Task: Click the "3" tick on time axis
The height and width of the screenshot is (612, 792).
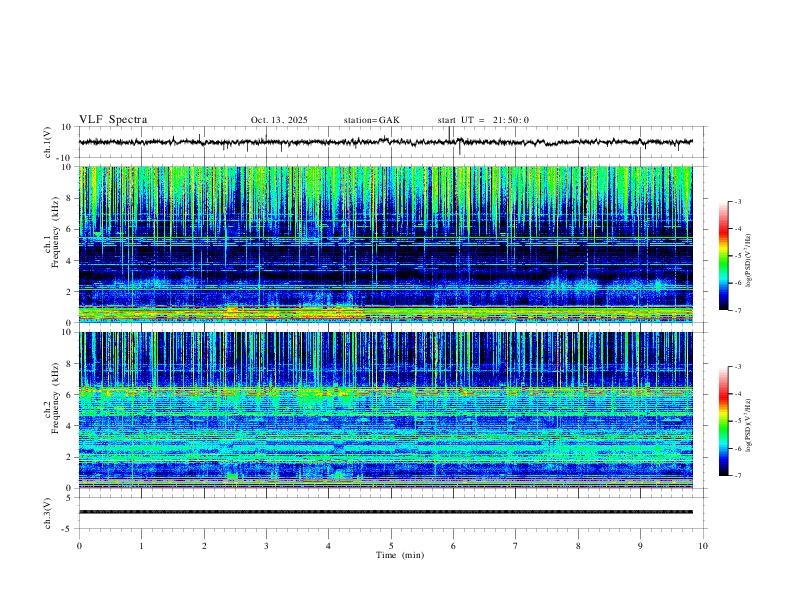Action: (x=266, y=546)
